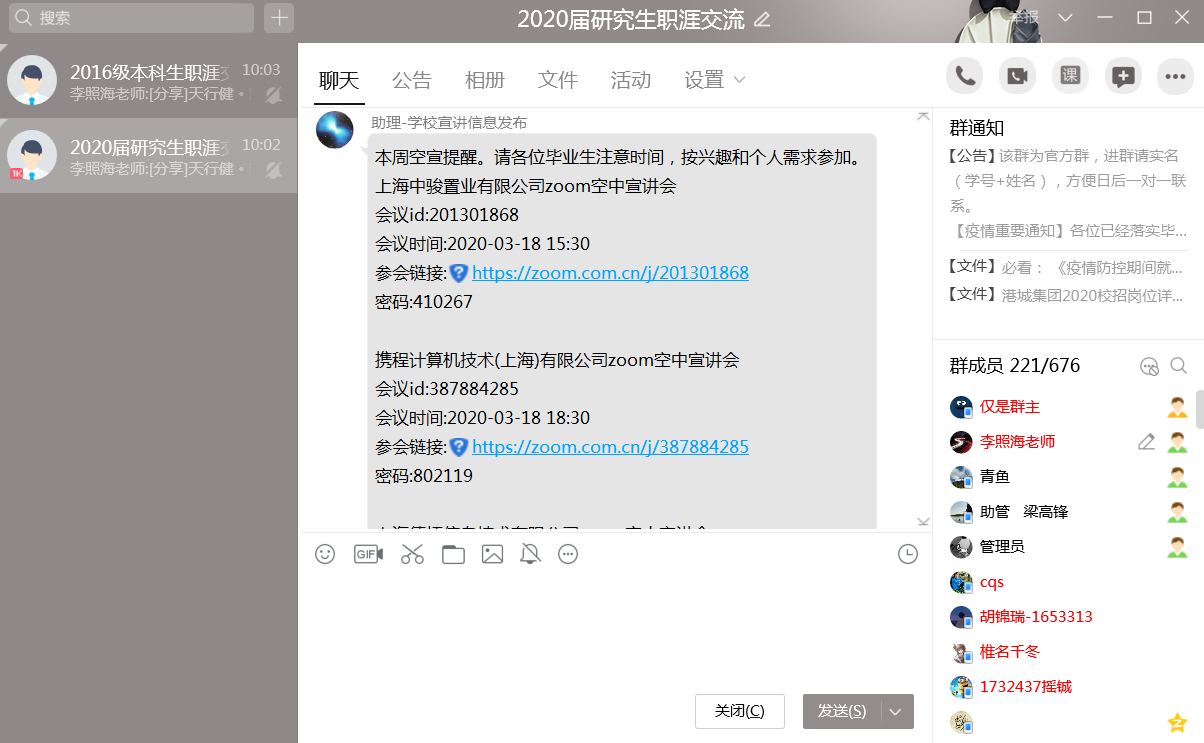Open the send file folder icon
Image resolution: width=1204 pixels, height=743 pixels.
[x=453, y=554]
